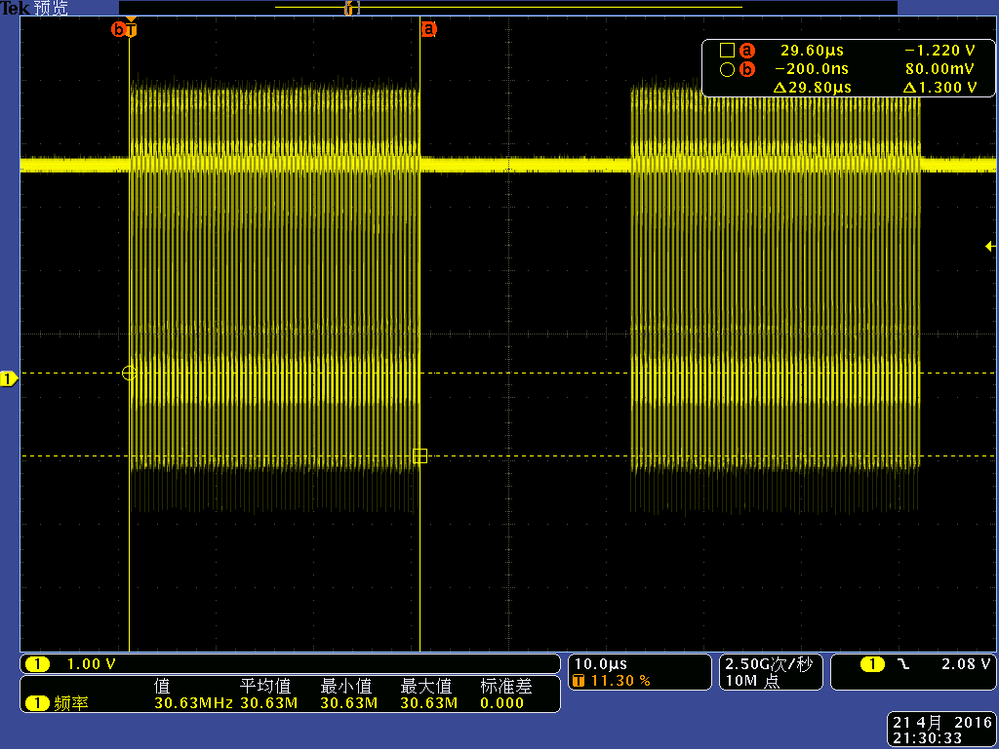The image size is (999, 749).
Task: Select the orange cursor 'a' marker at top
Action: (x=429, y=29)
